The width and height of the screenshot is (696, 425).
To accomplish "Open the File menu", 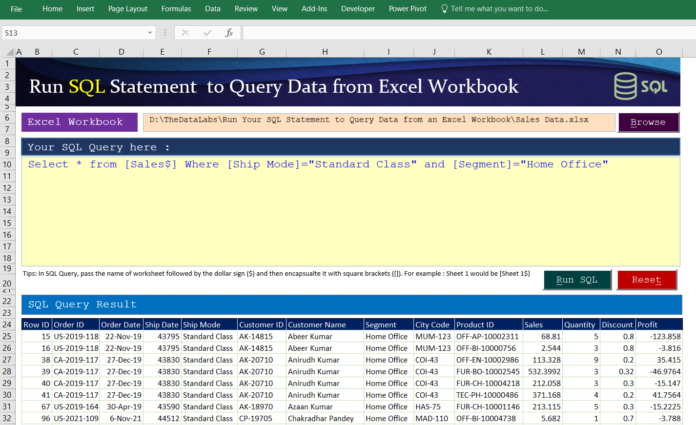I will (x=16, y=8).
